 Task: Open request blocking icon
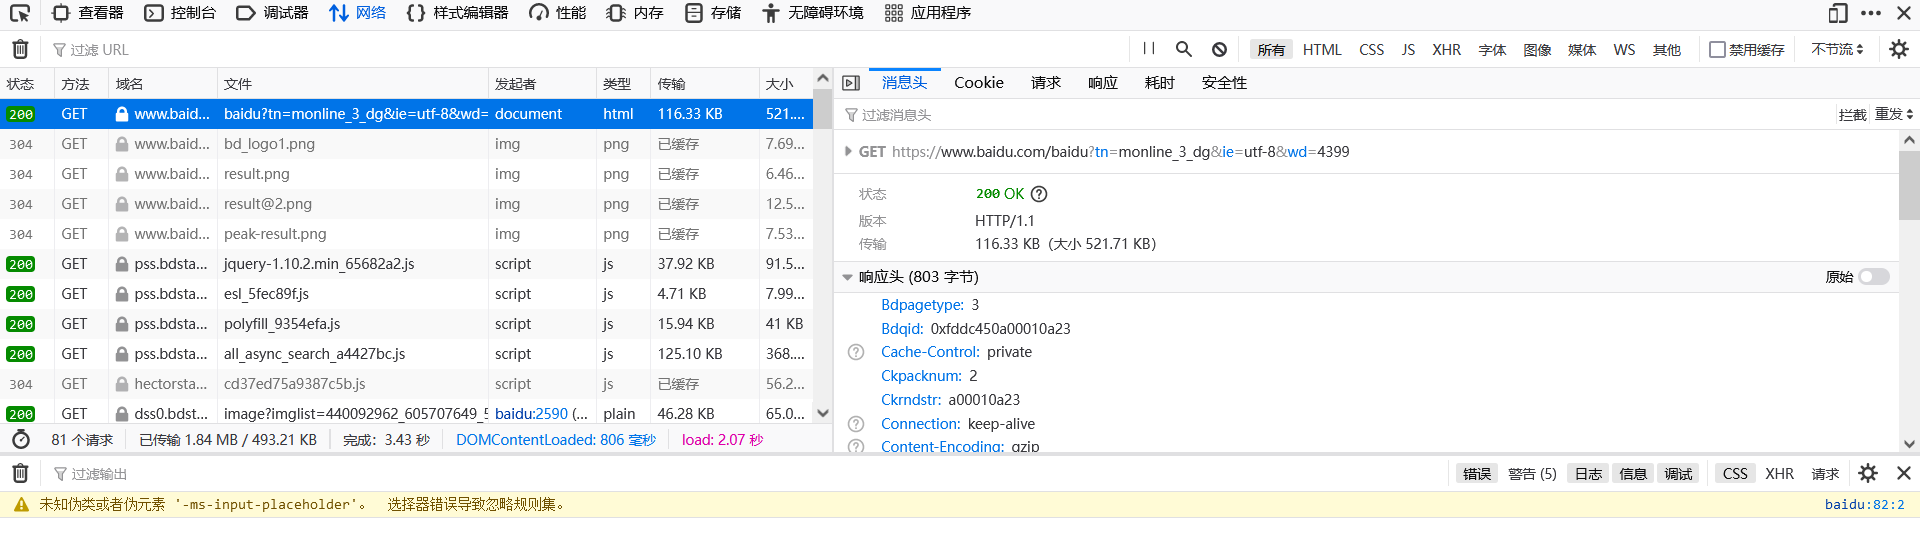[x=1219, y=49]
